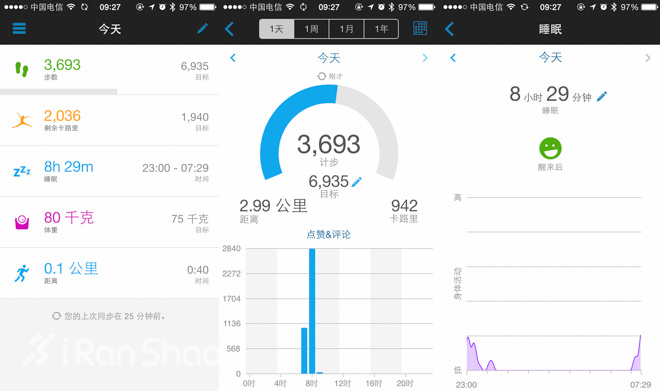Go to previous day in steps view

[x=233, y=58]
